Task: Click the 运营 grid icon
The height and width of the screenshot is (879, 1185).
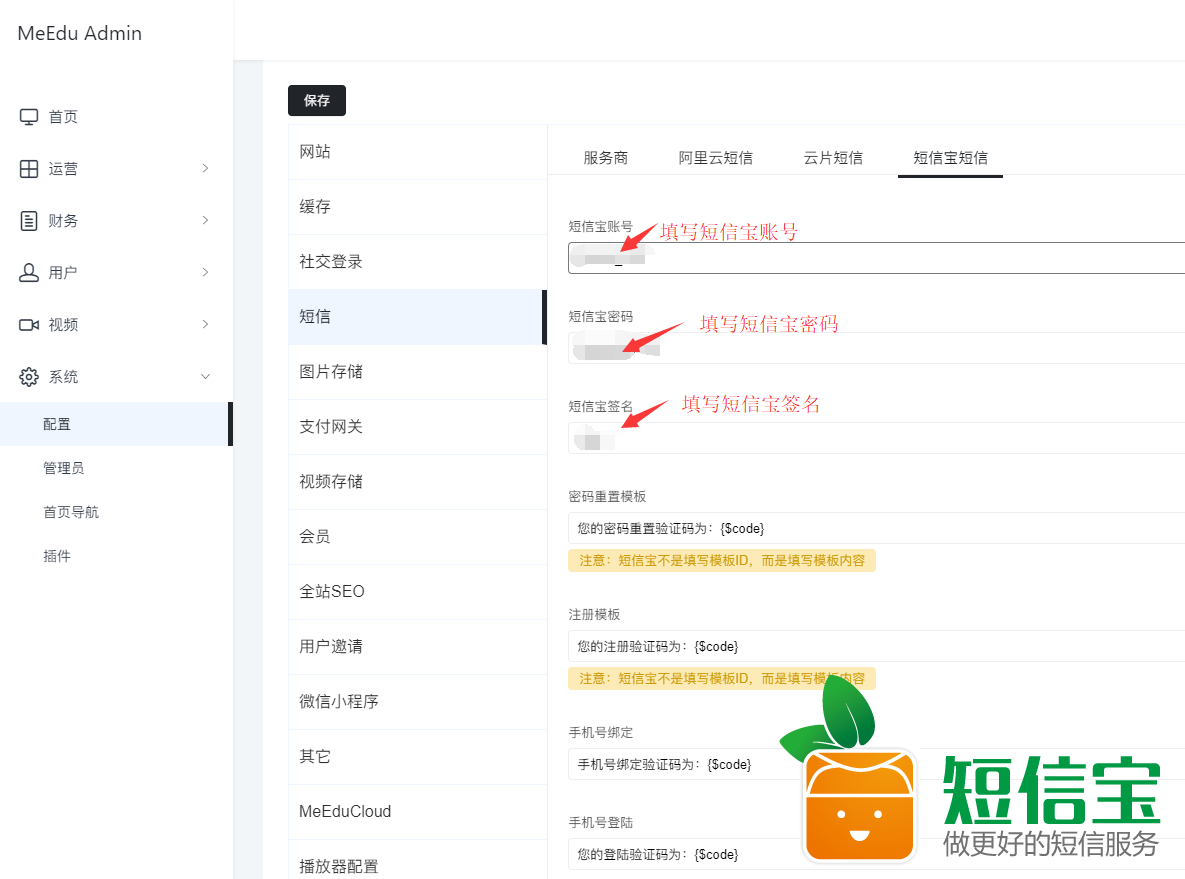Action: click(x=29, y=169)
